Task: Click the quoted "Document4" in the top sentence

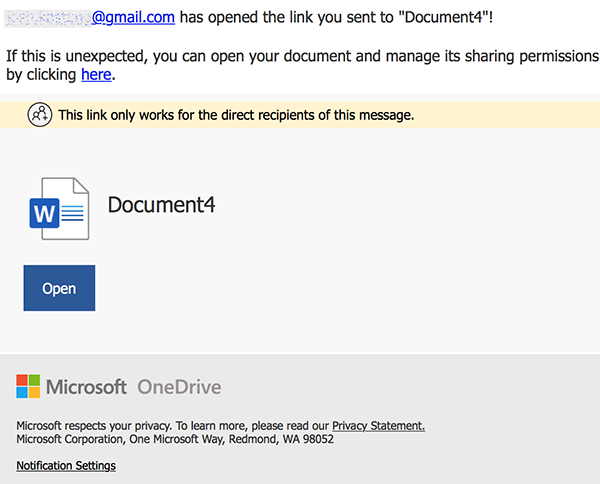Action: 434,17
